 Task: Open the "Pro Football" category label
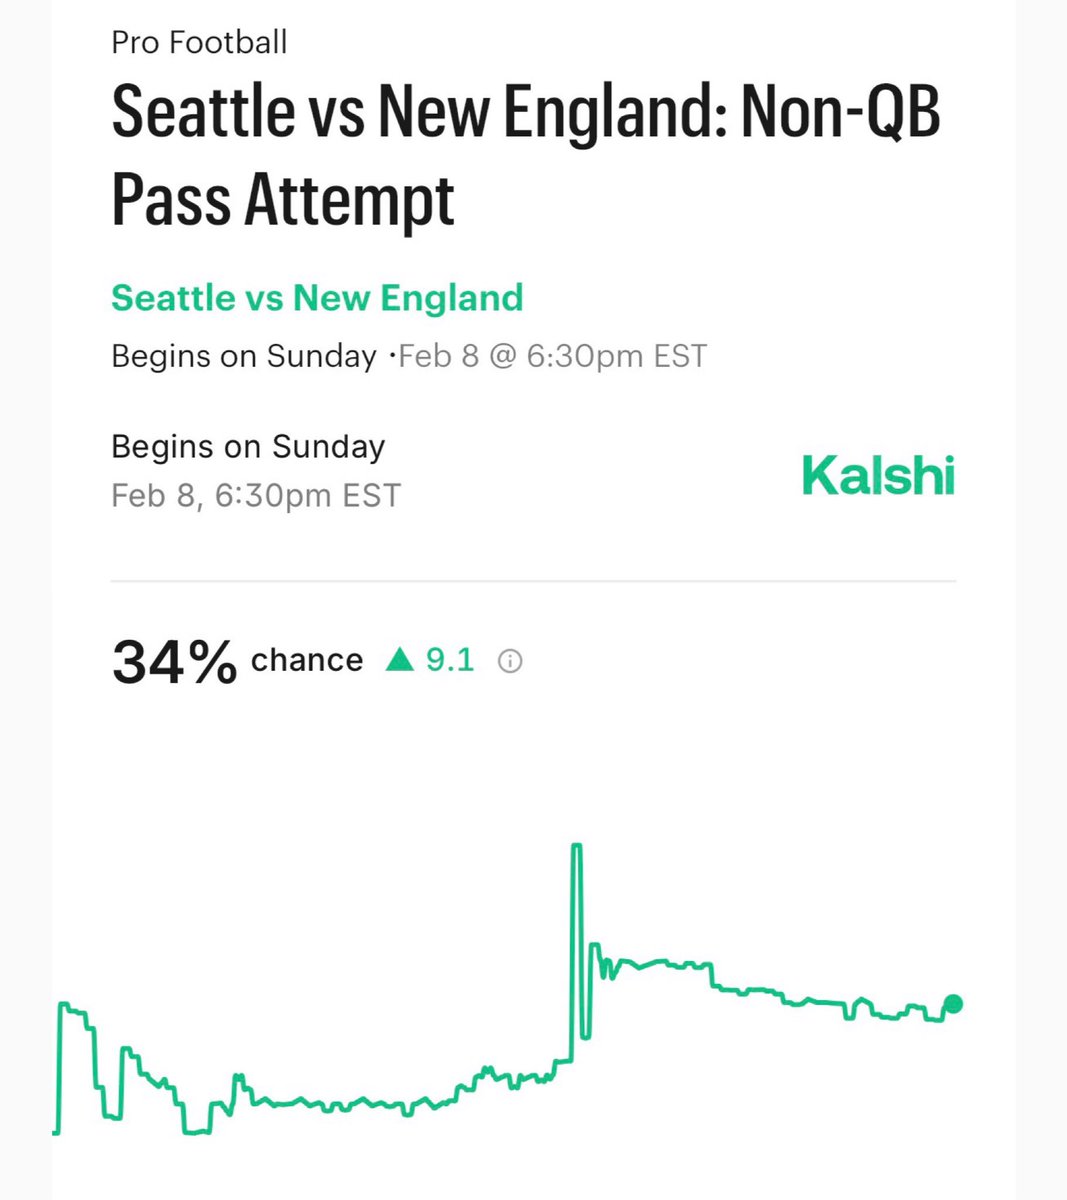[x=199, y=42]
